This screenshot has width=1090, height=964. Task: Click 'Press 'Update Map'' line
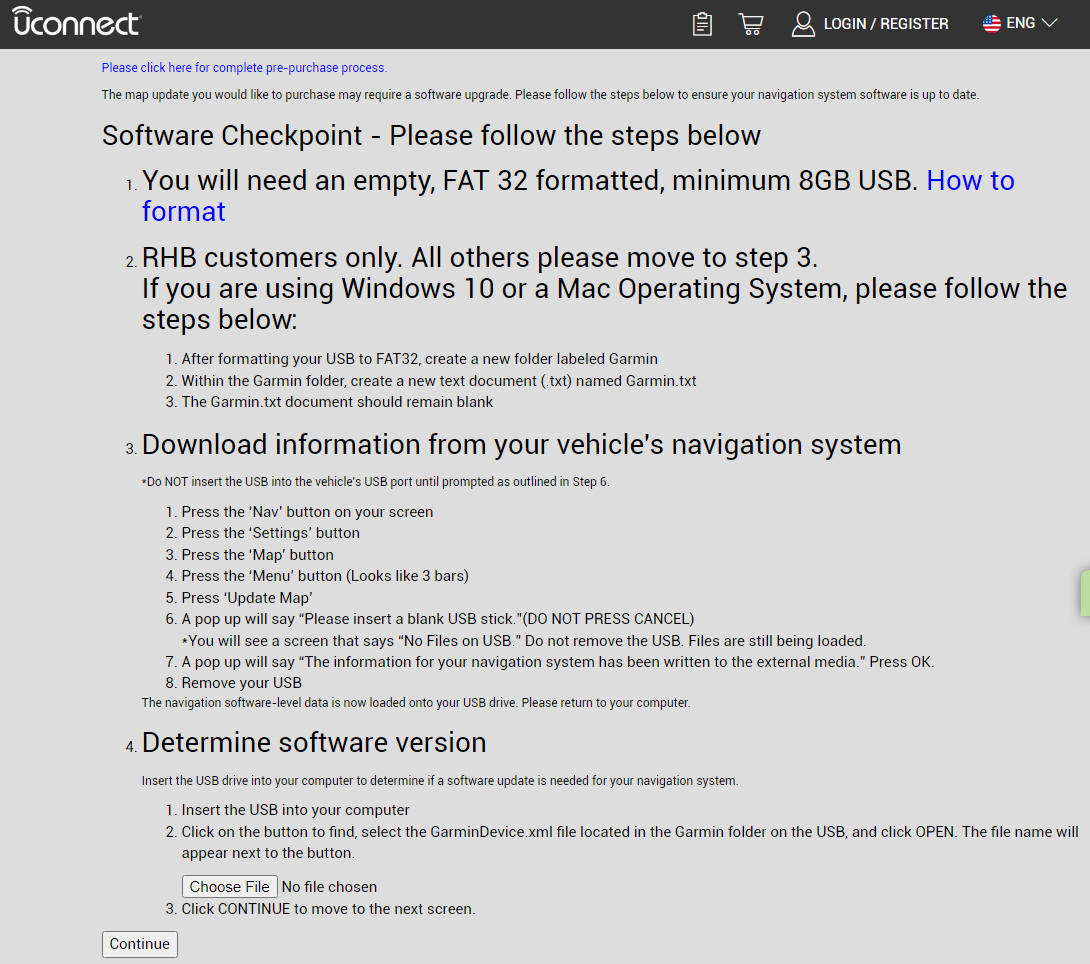tap(247, 598)
